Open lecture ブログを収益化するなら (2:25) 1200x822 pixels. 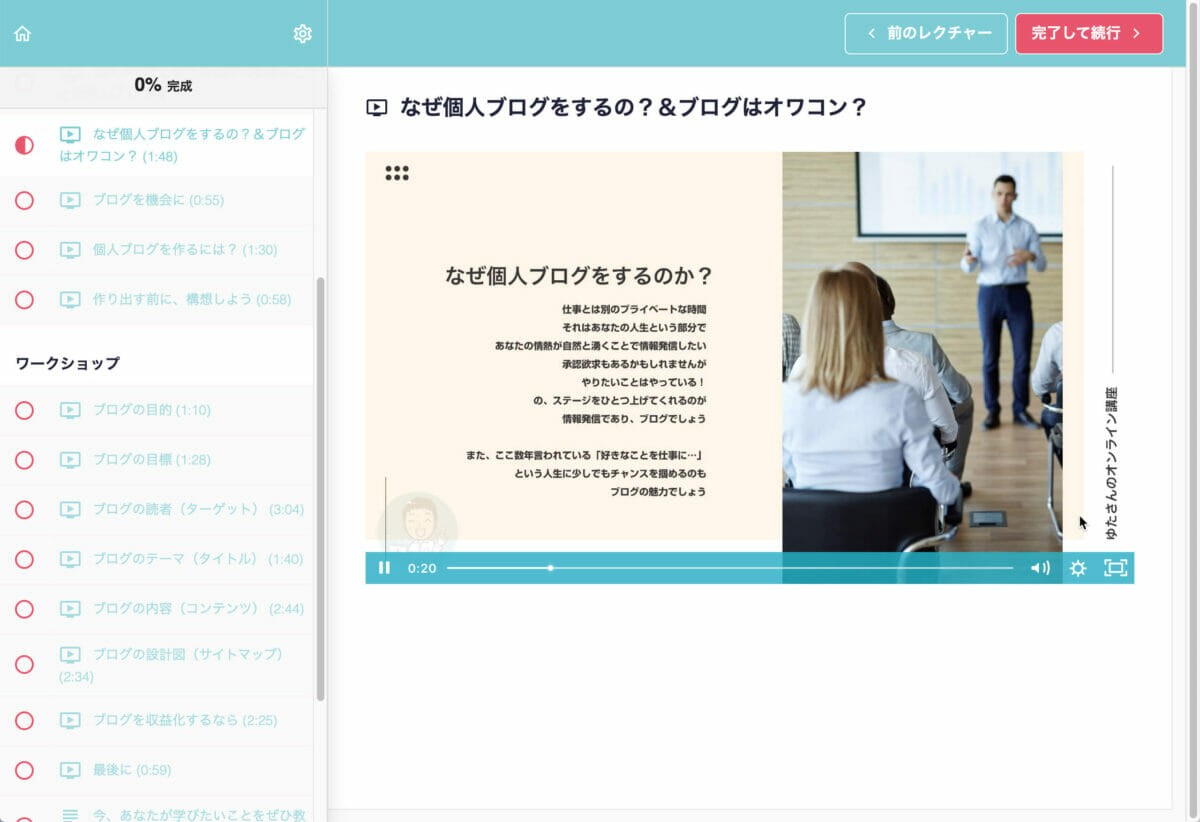156,720
